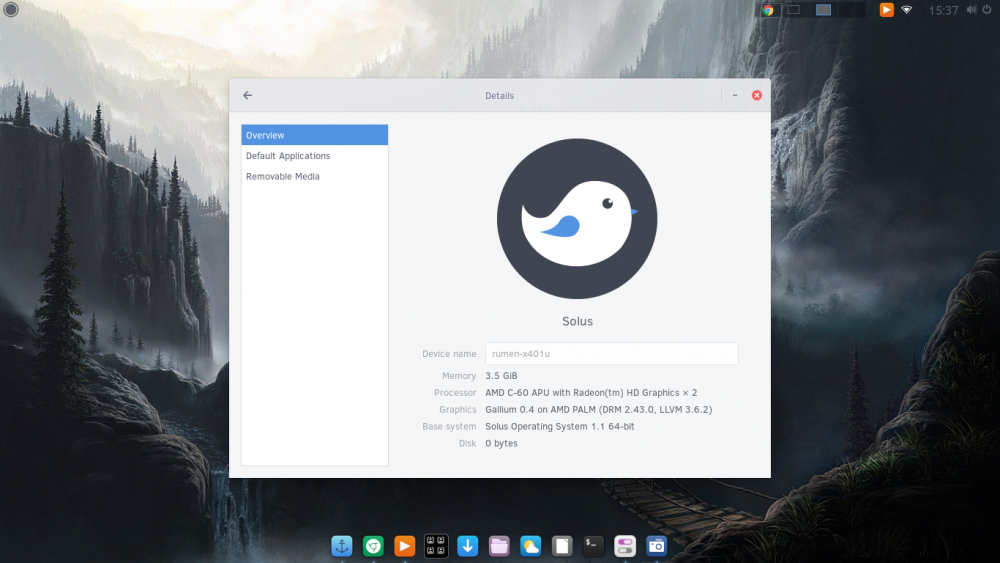Click Chrome icon in top panel
Viewport: 1000px width, 563px height.
(768, 10)
